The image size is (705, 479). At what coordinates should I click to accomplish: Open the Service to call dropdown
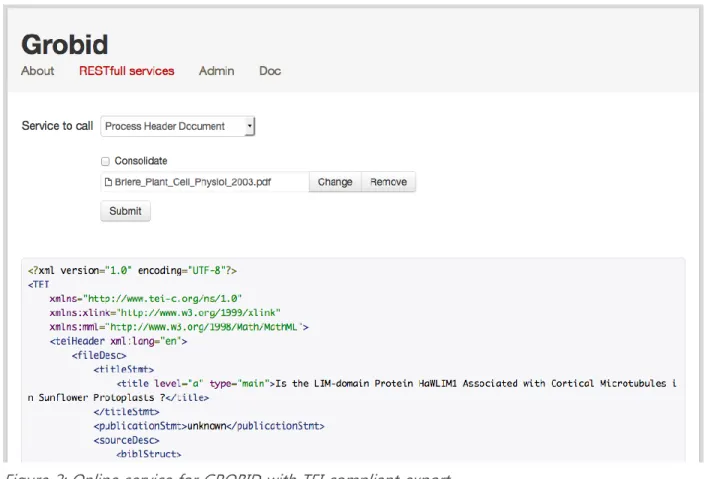(178, 126)
